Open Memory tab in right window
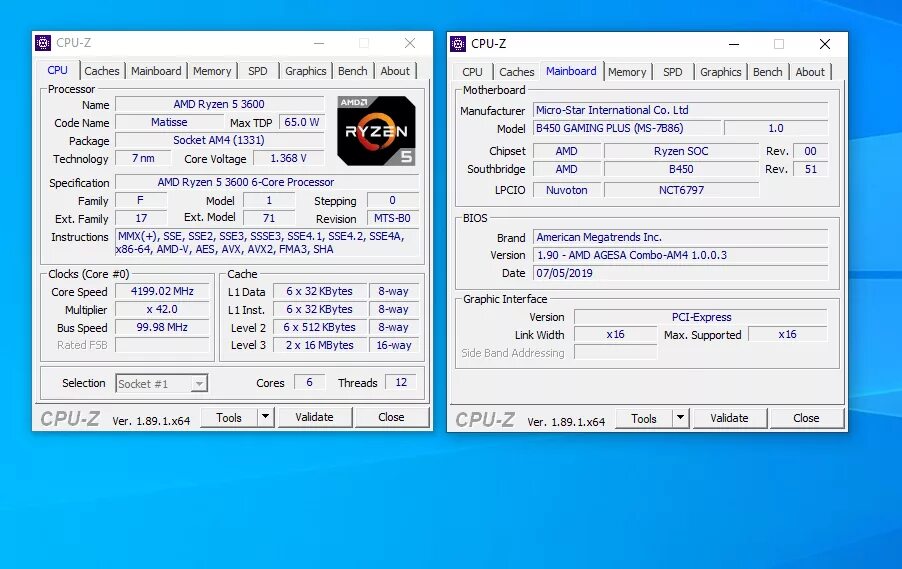Viewport: 902px width, 569px height. click(627, 72)
